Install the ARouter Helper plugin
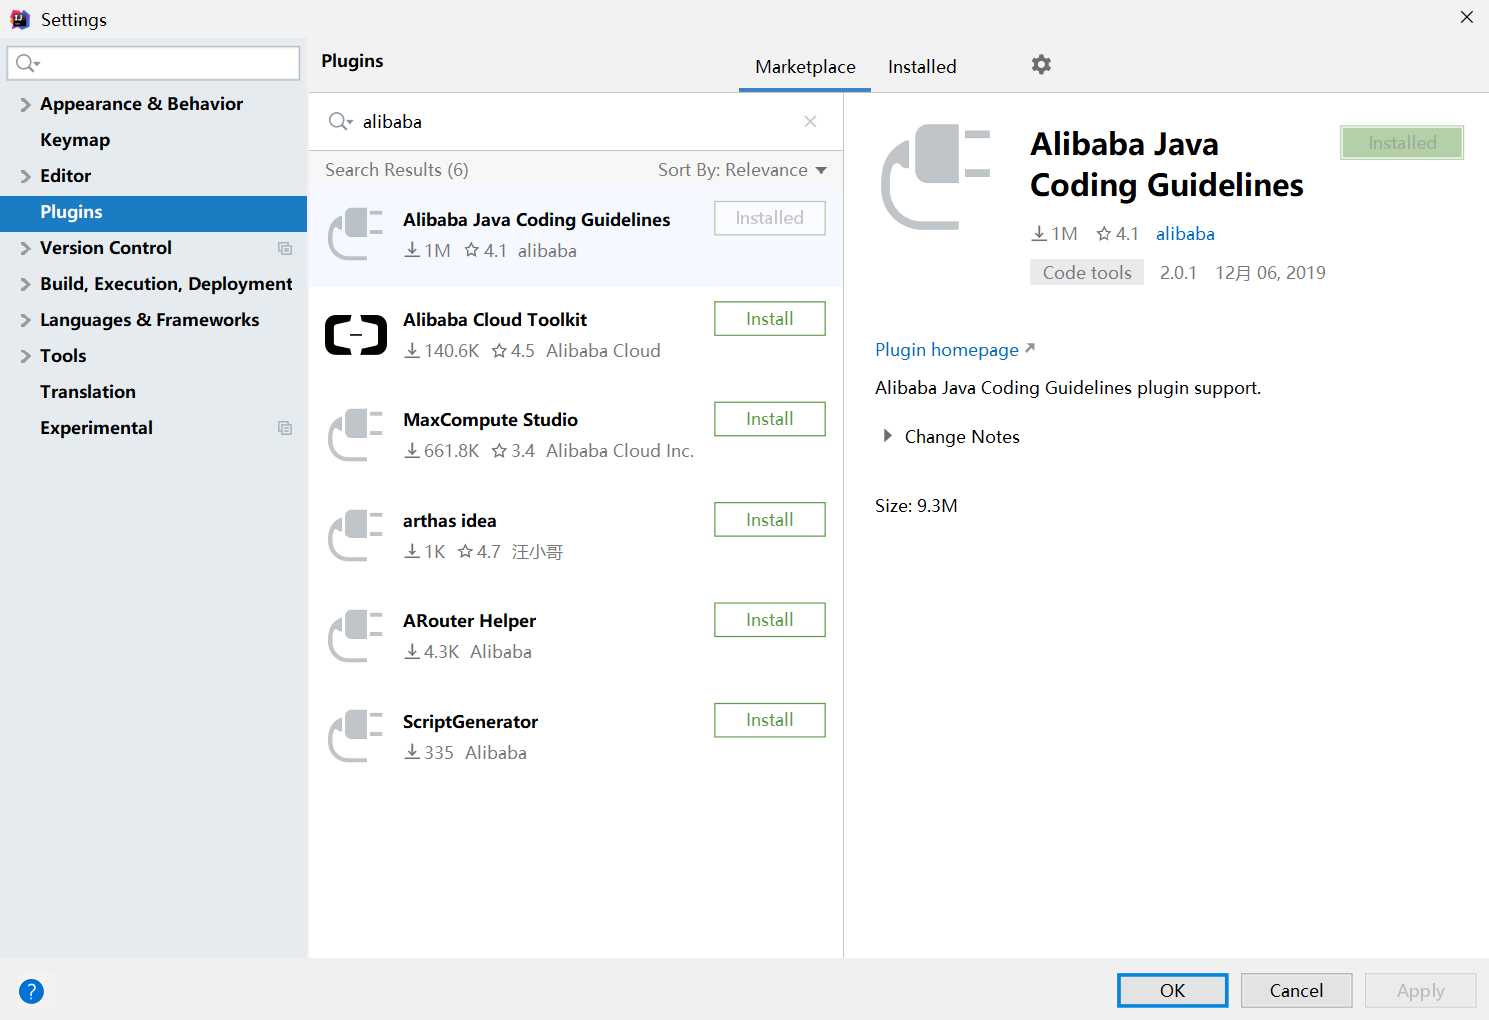 (770, 620)
